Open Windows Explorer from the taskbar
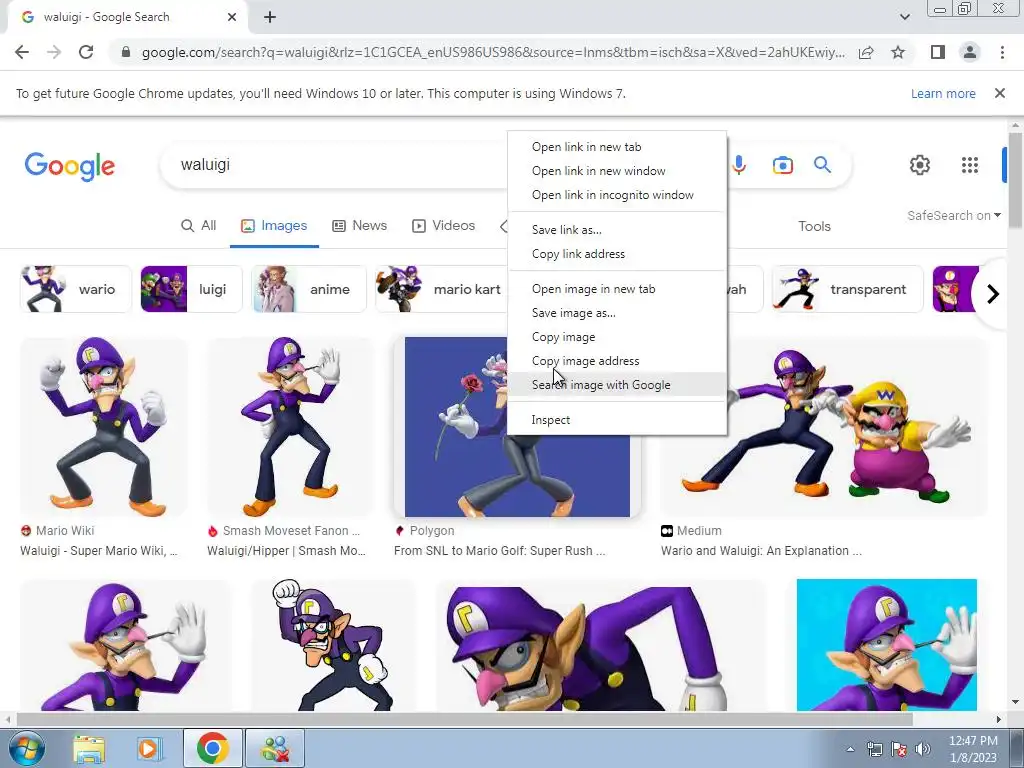 click(x=89, y=748)
